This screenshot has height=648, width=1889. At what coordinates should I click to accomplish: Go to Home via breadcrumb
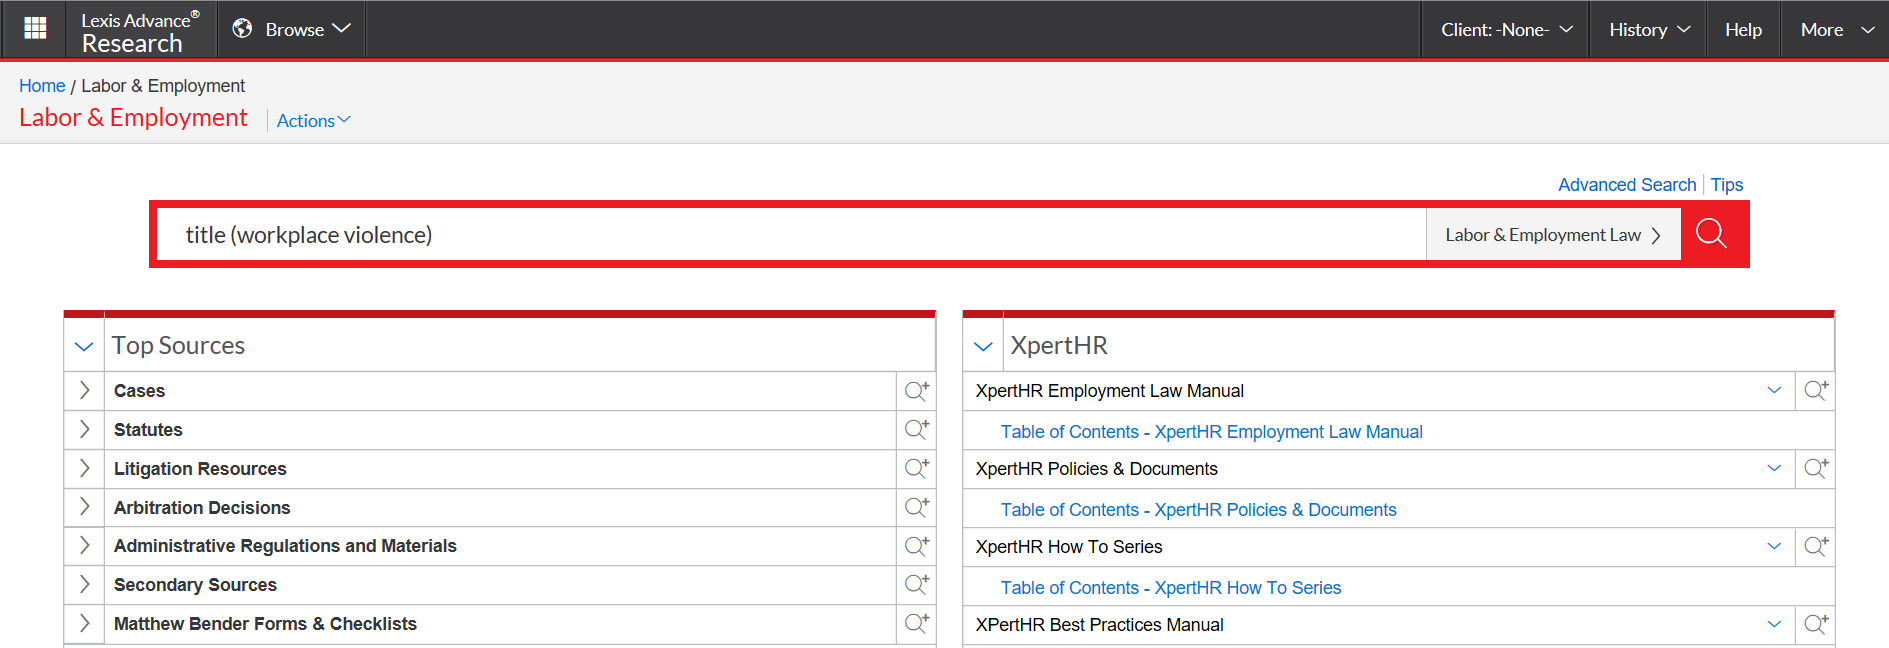pyautogui.click(x=42, y=86)
